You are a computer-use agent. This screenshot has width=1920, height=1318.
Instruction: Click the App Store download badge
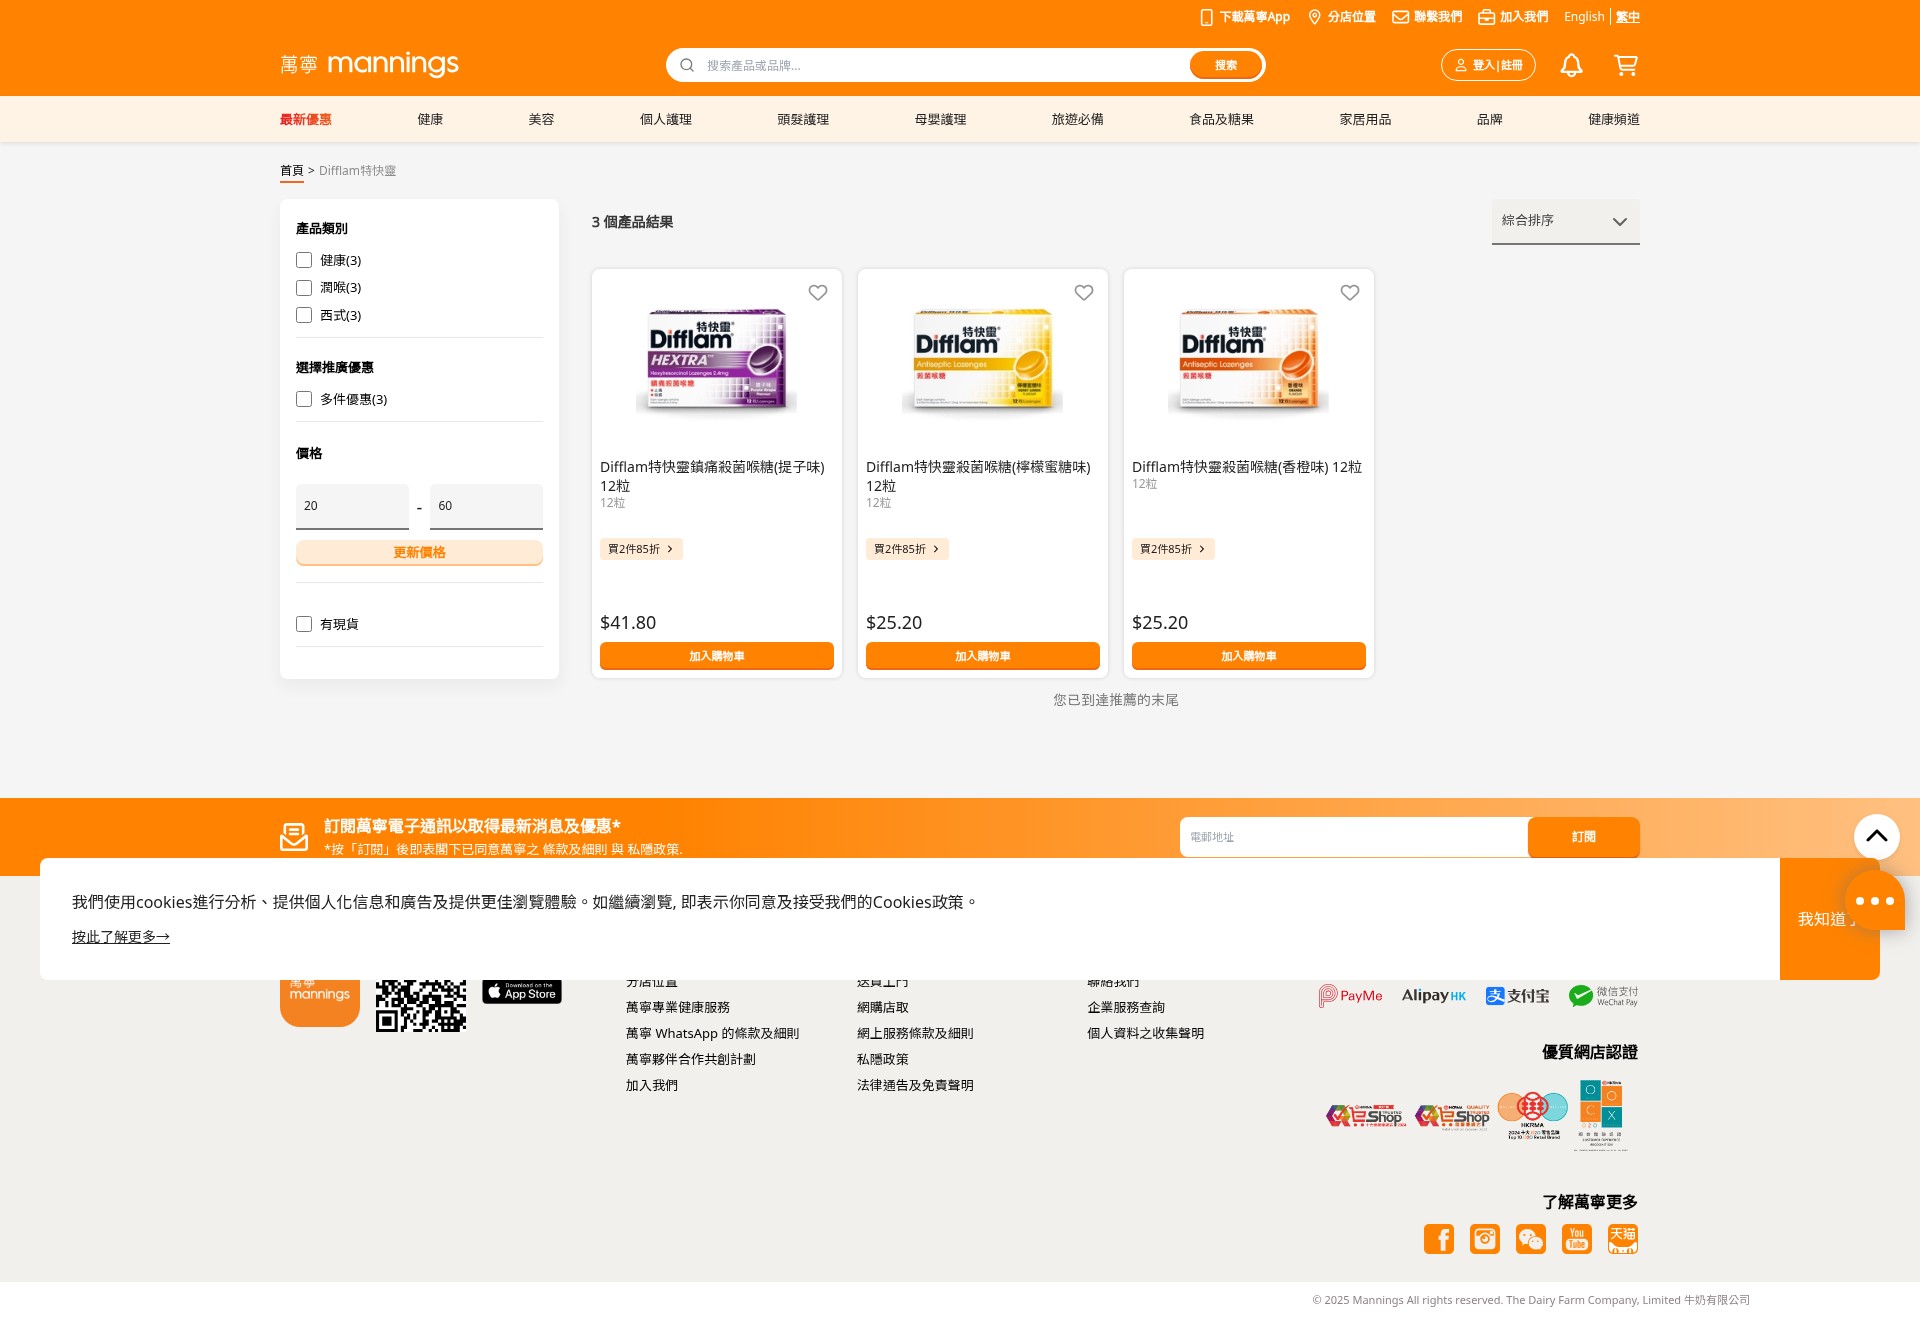point(522,991)
